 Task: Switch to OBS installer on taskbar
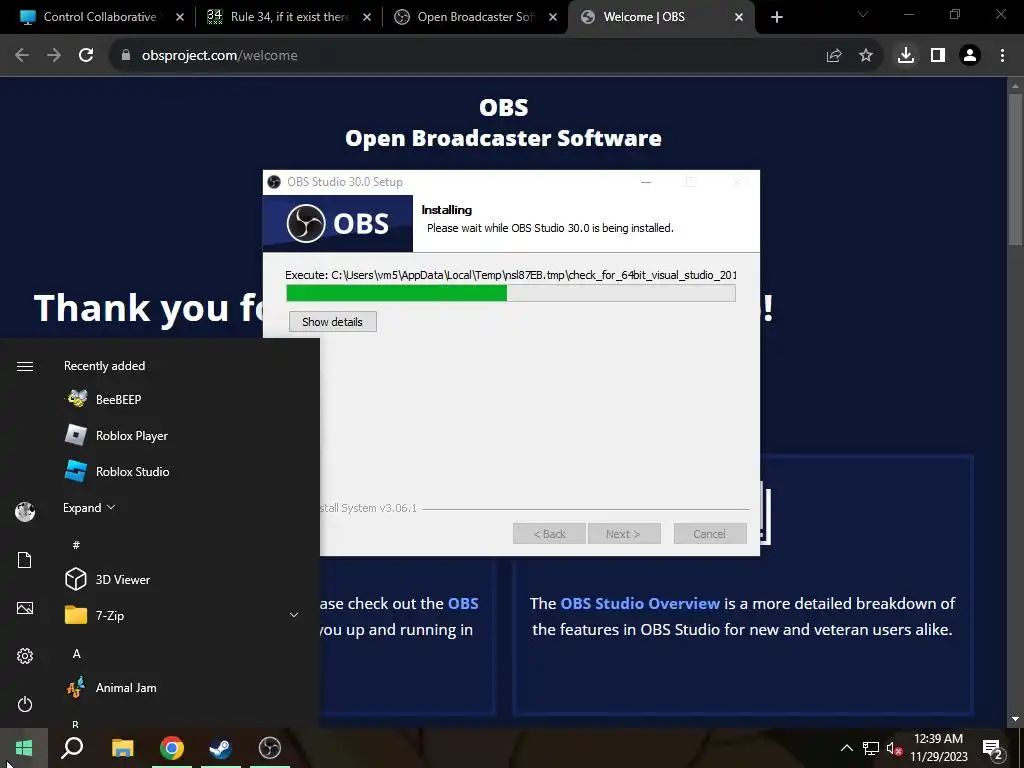point(269,748)
